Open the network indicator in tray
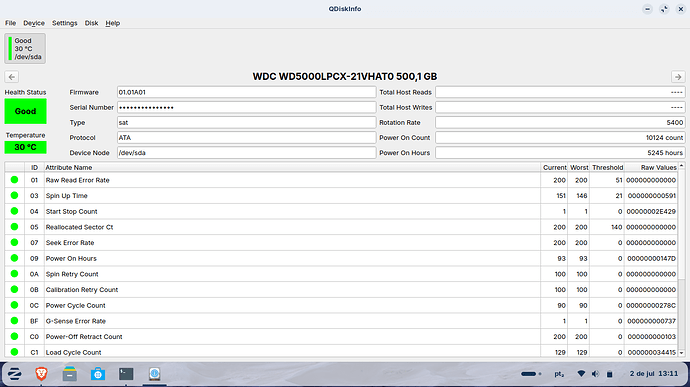Viewport: 690px width, 387px height. pos(581,374)
